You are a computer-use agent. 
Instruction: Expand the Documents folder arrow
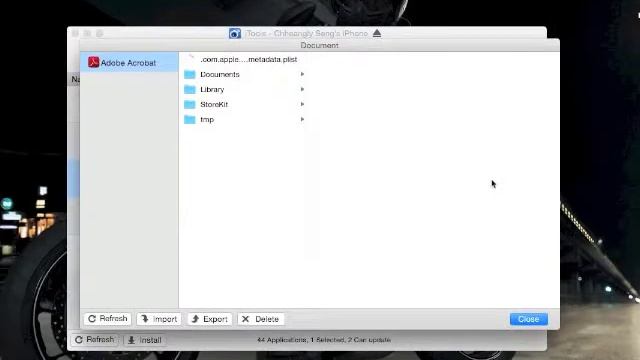point(302,74)
